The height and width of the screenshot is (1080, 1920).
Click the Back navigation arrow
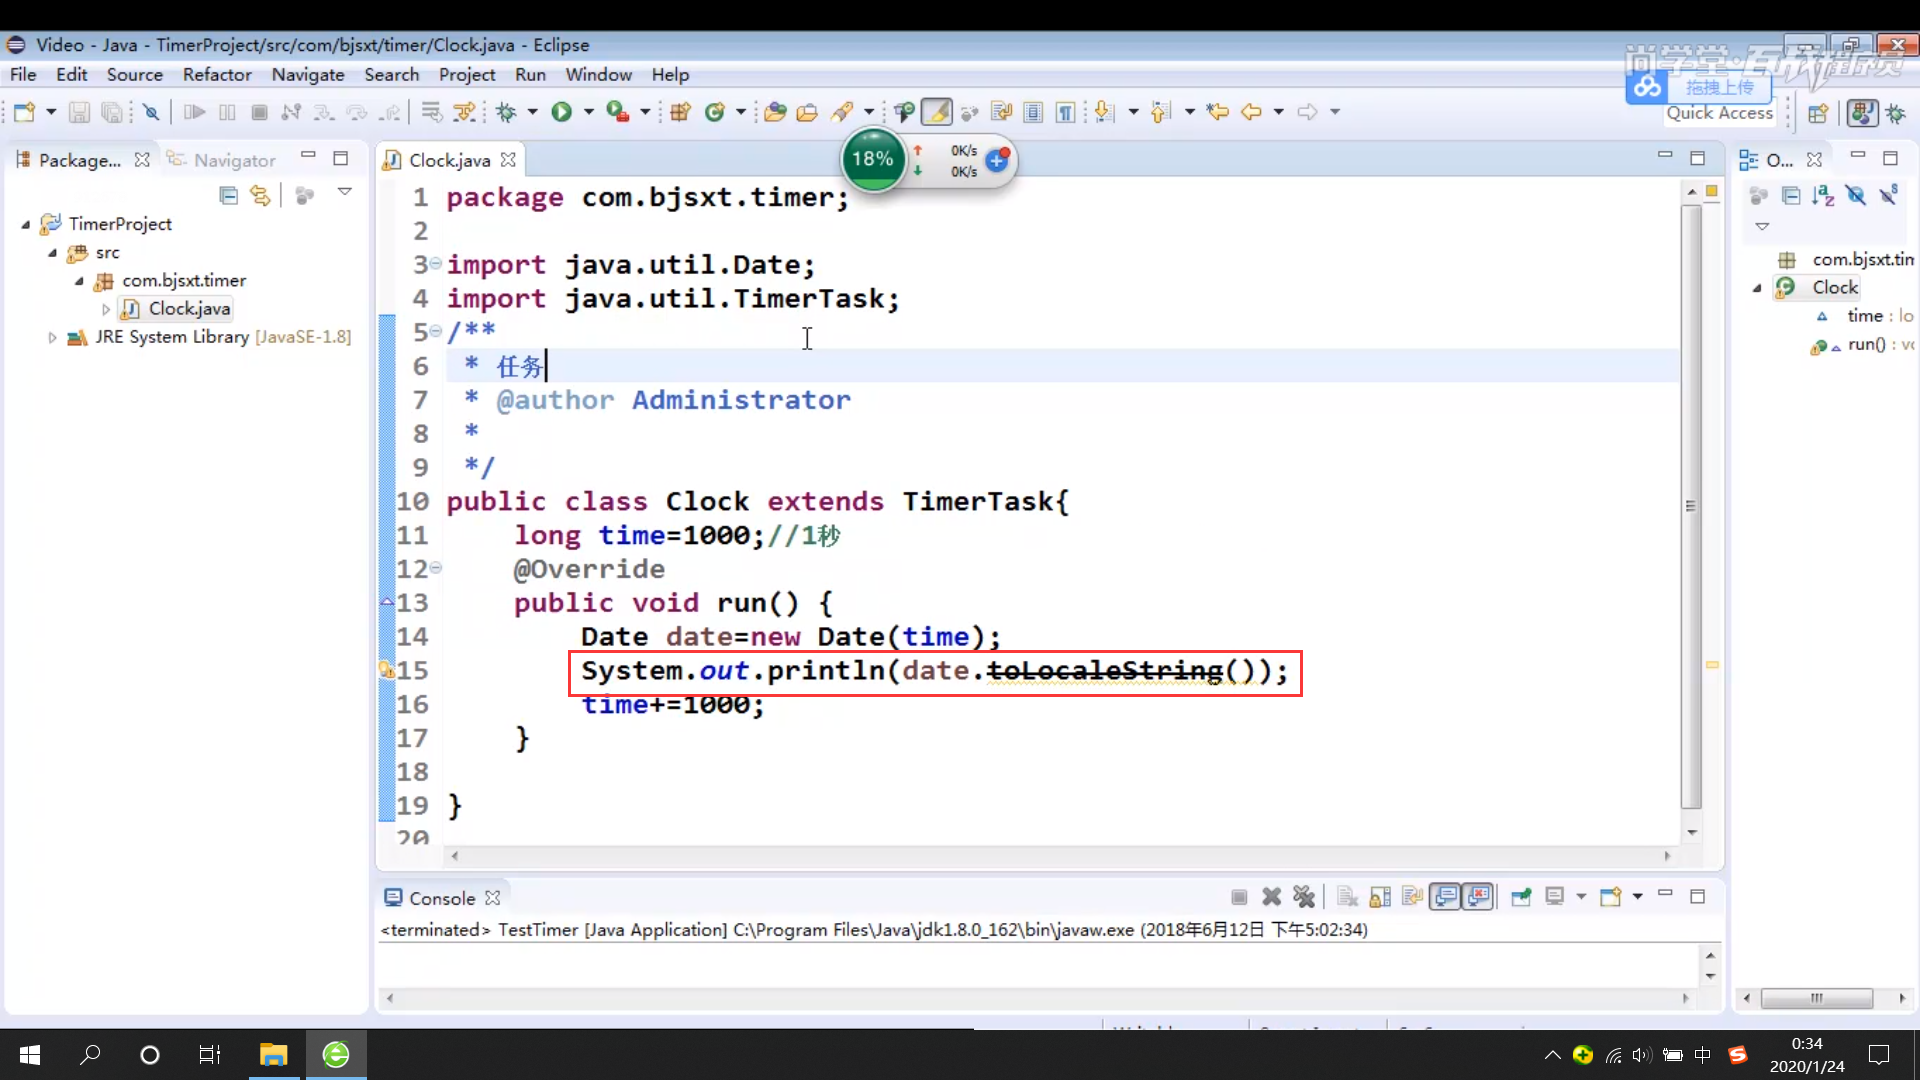pyautogui.click(x=1251, y=112)
